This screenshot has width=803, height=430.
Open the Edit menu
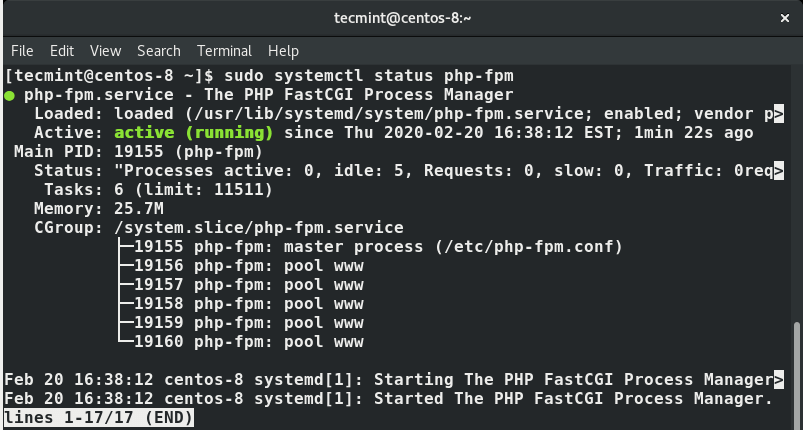coord(62,50)
